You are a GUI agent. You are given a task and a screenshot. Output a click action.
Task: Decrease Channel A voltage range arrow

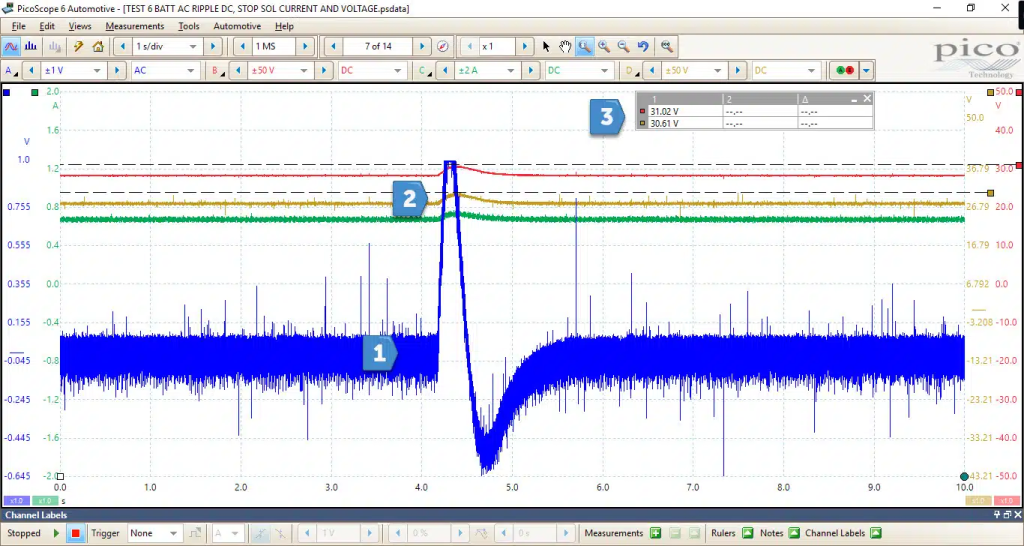(x=31, y=71)
